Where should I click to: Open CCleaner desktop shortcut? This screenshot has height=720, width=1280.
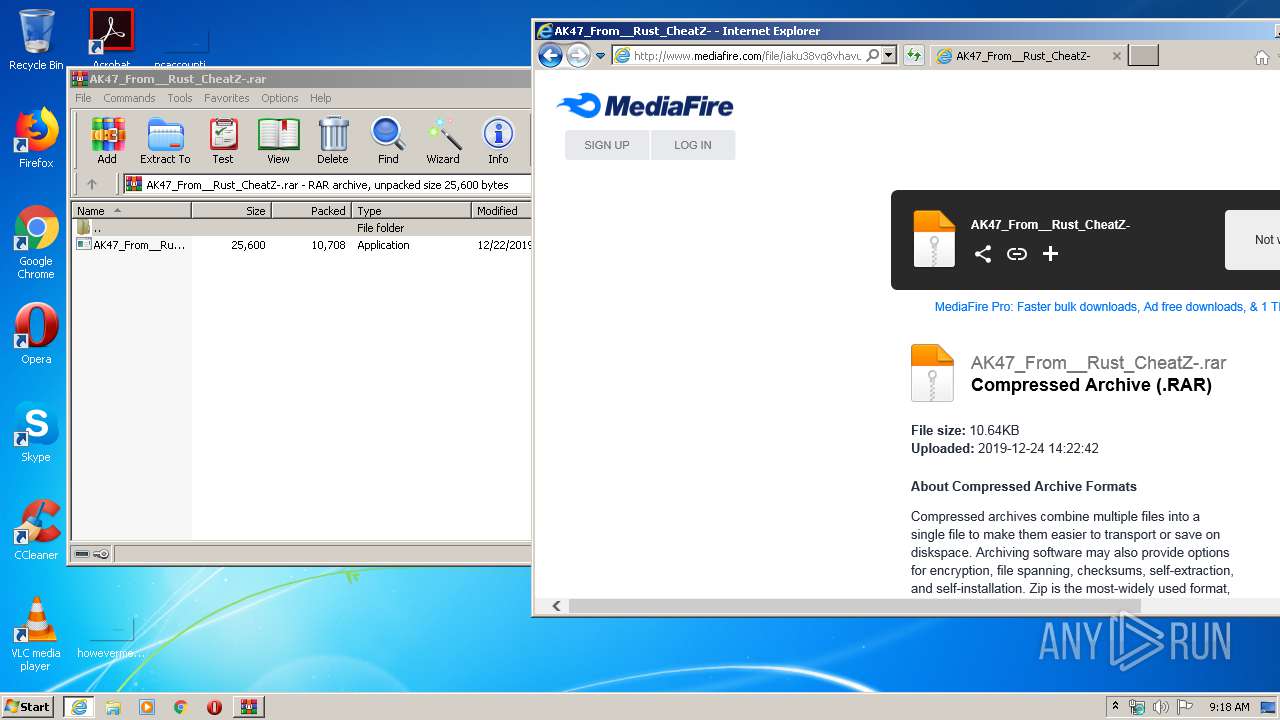click(36, 530)
